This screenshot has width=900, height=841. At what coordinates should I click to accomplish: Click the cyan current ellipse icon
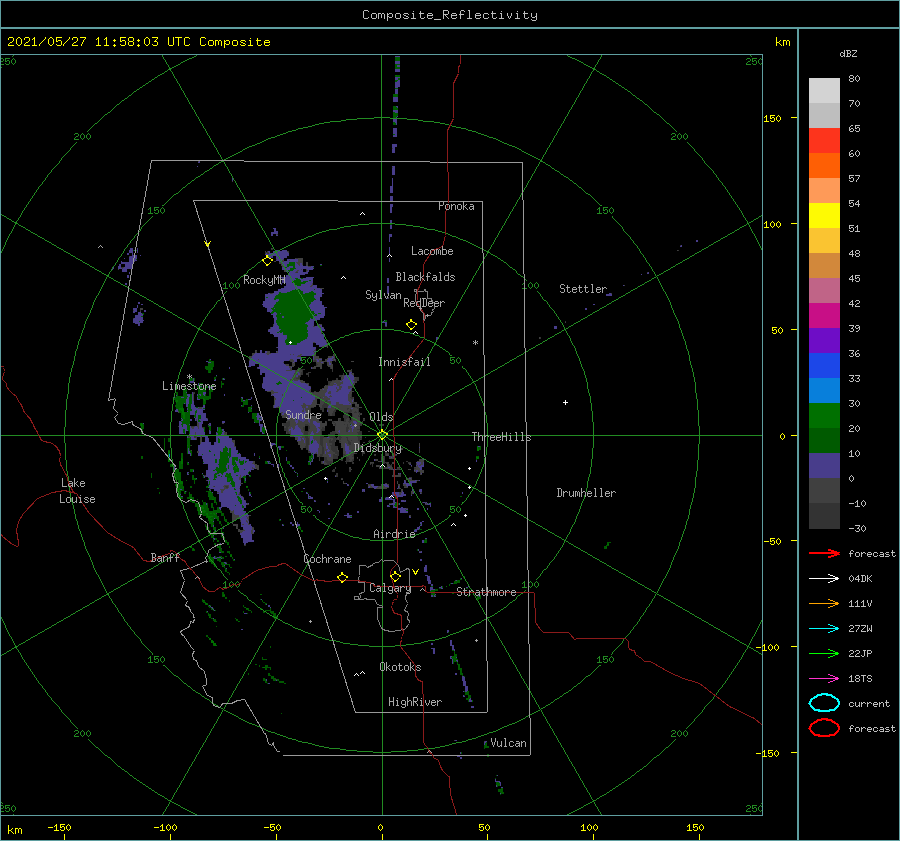[x=824, y=703]
